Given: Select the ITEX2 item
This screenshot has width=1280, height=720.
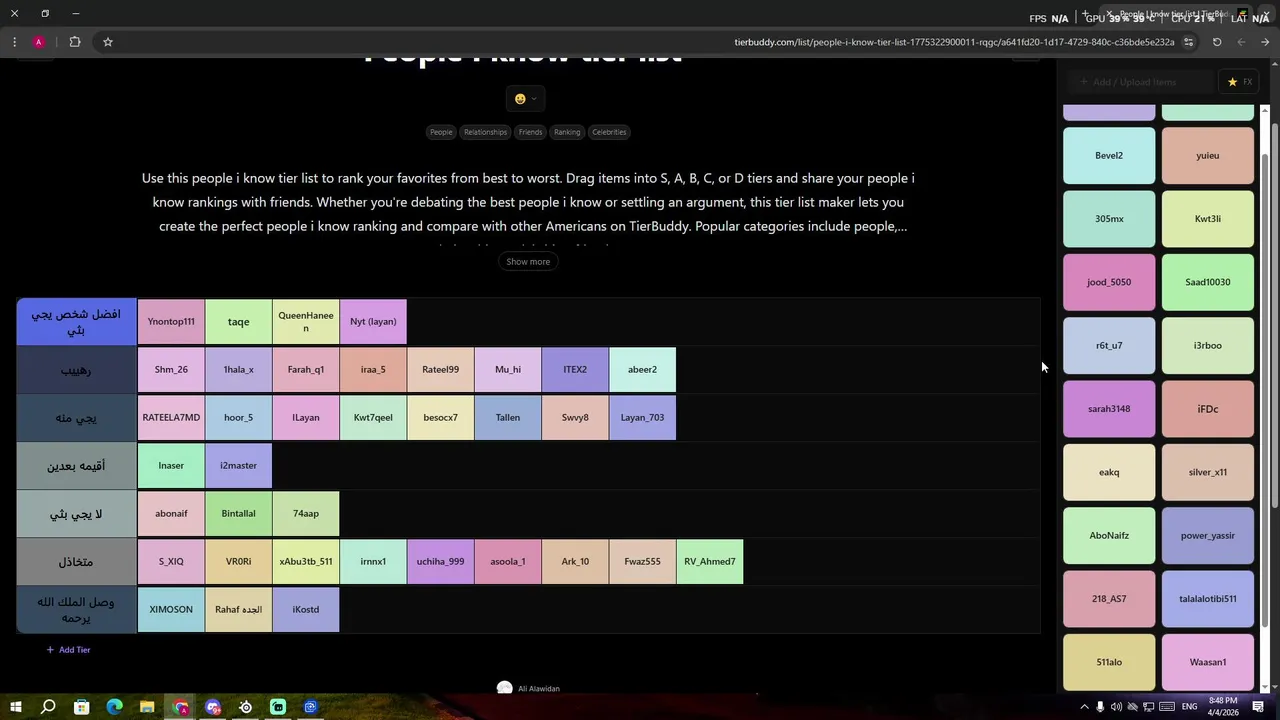Looking at the screenshot, I should coord(575,370).
